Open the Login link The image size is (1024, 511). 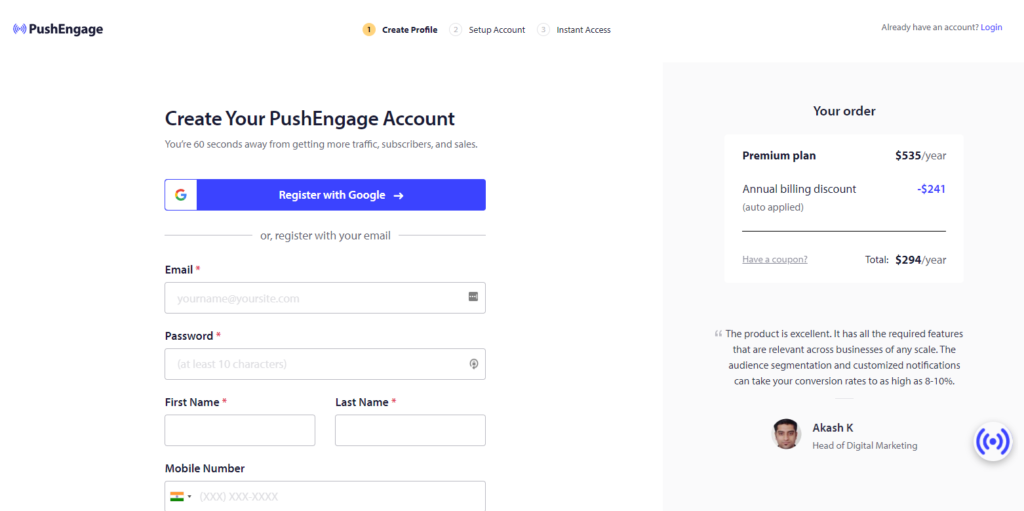tap(991, 27)
